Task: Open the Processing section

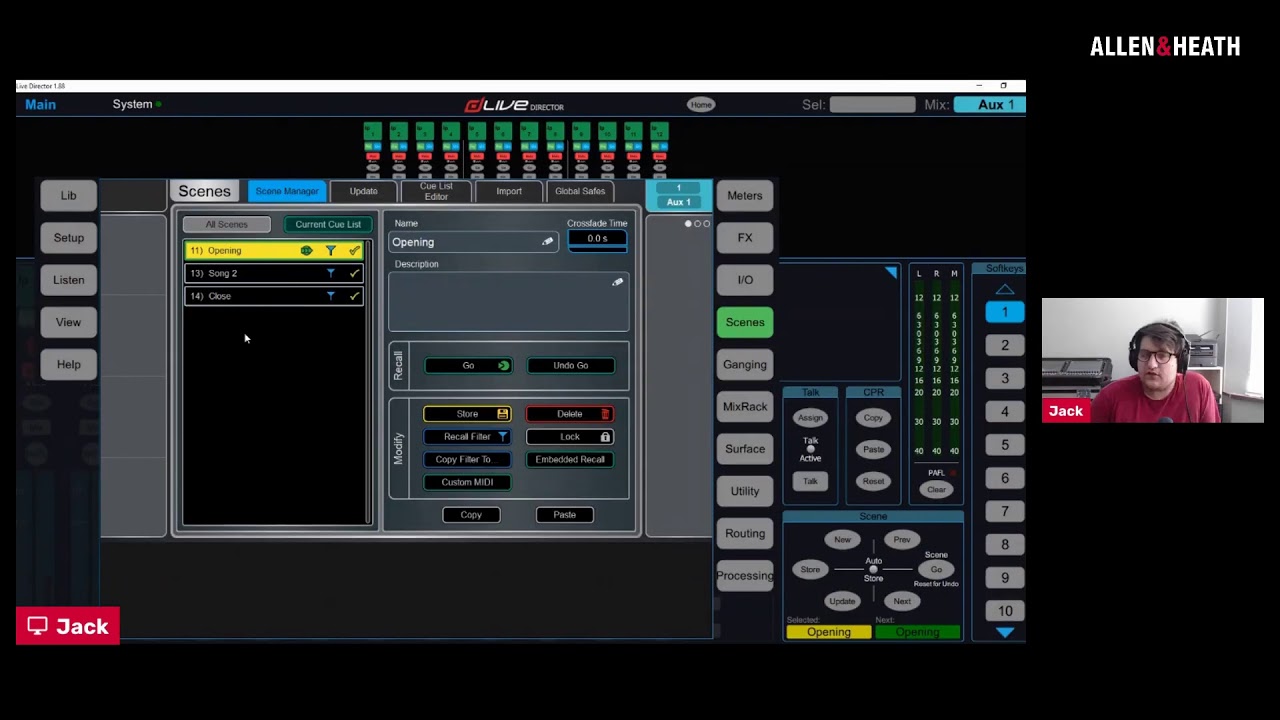Action: point(745,576)
